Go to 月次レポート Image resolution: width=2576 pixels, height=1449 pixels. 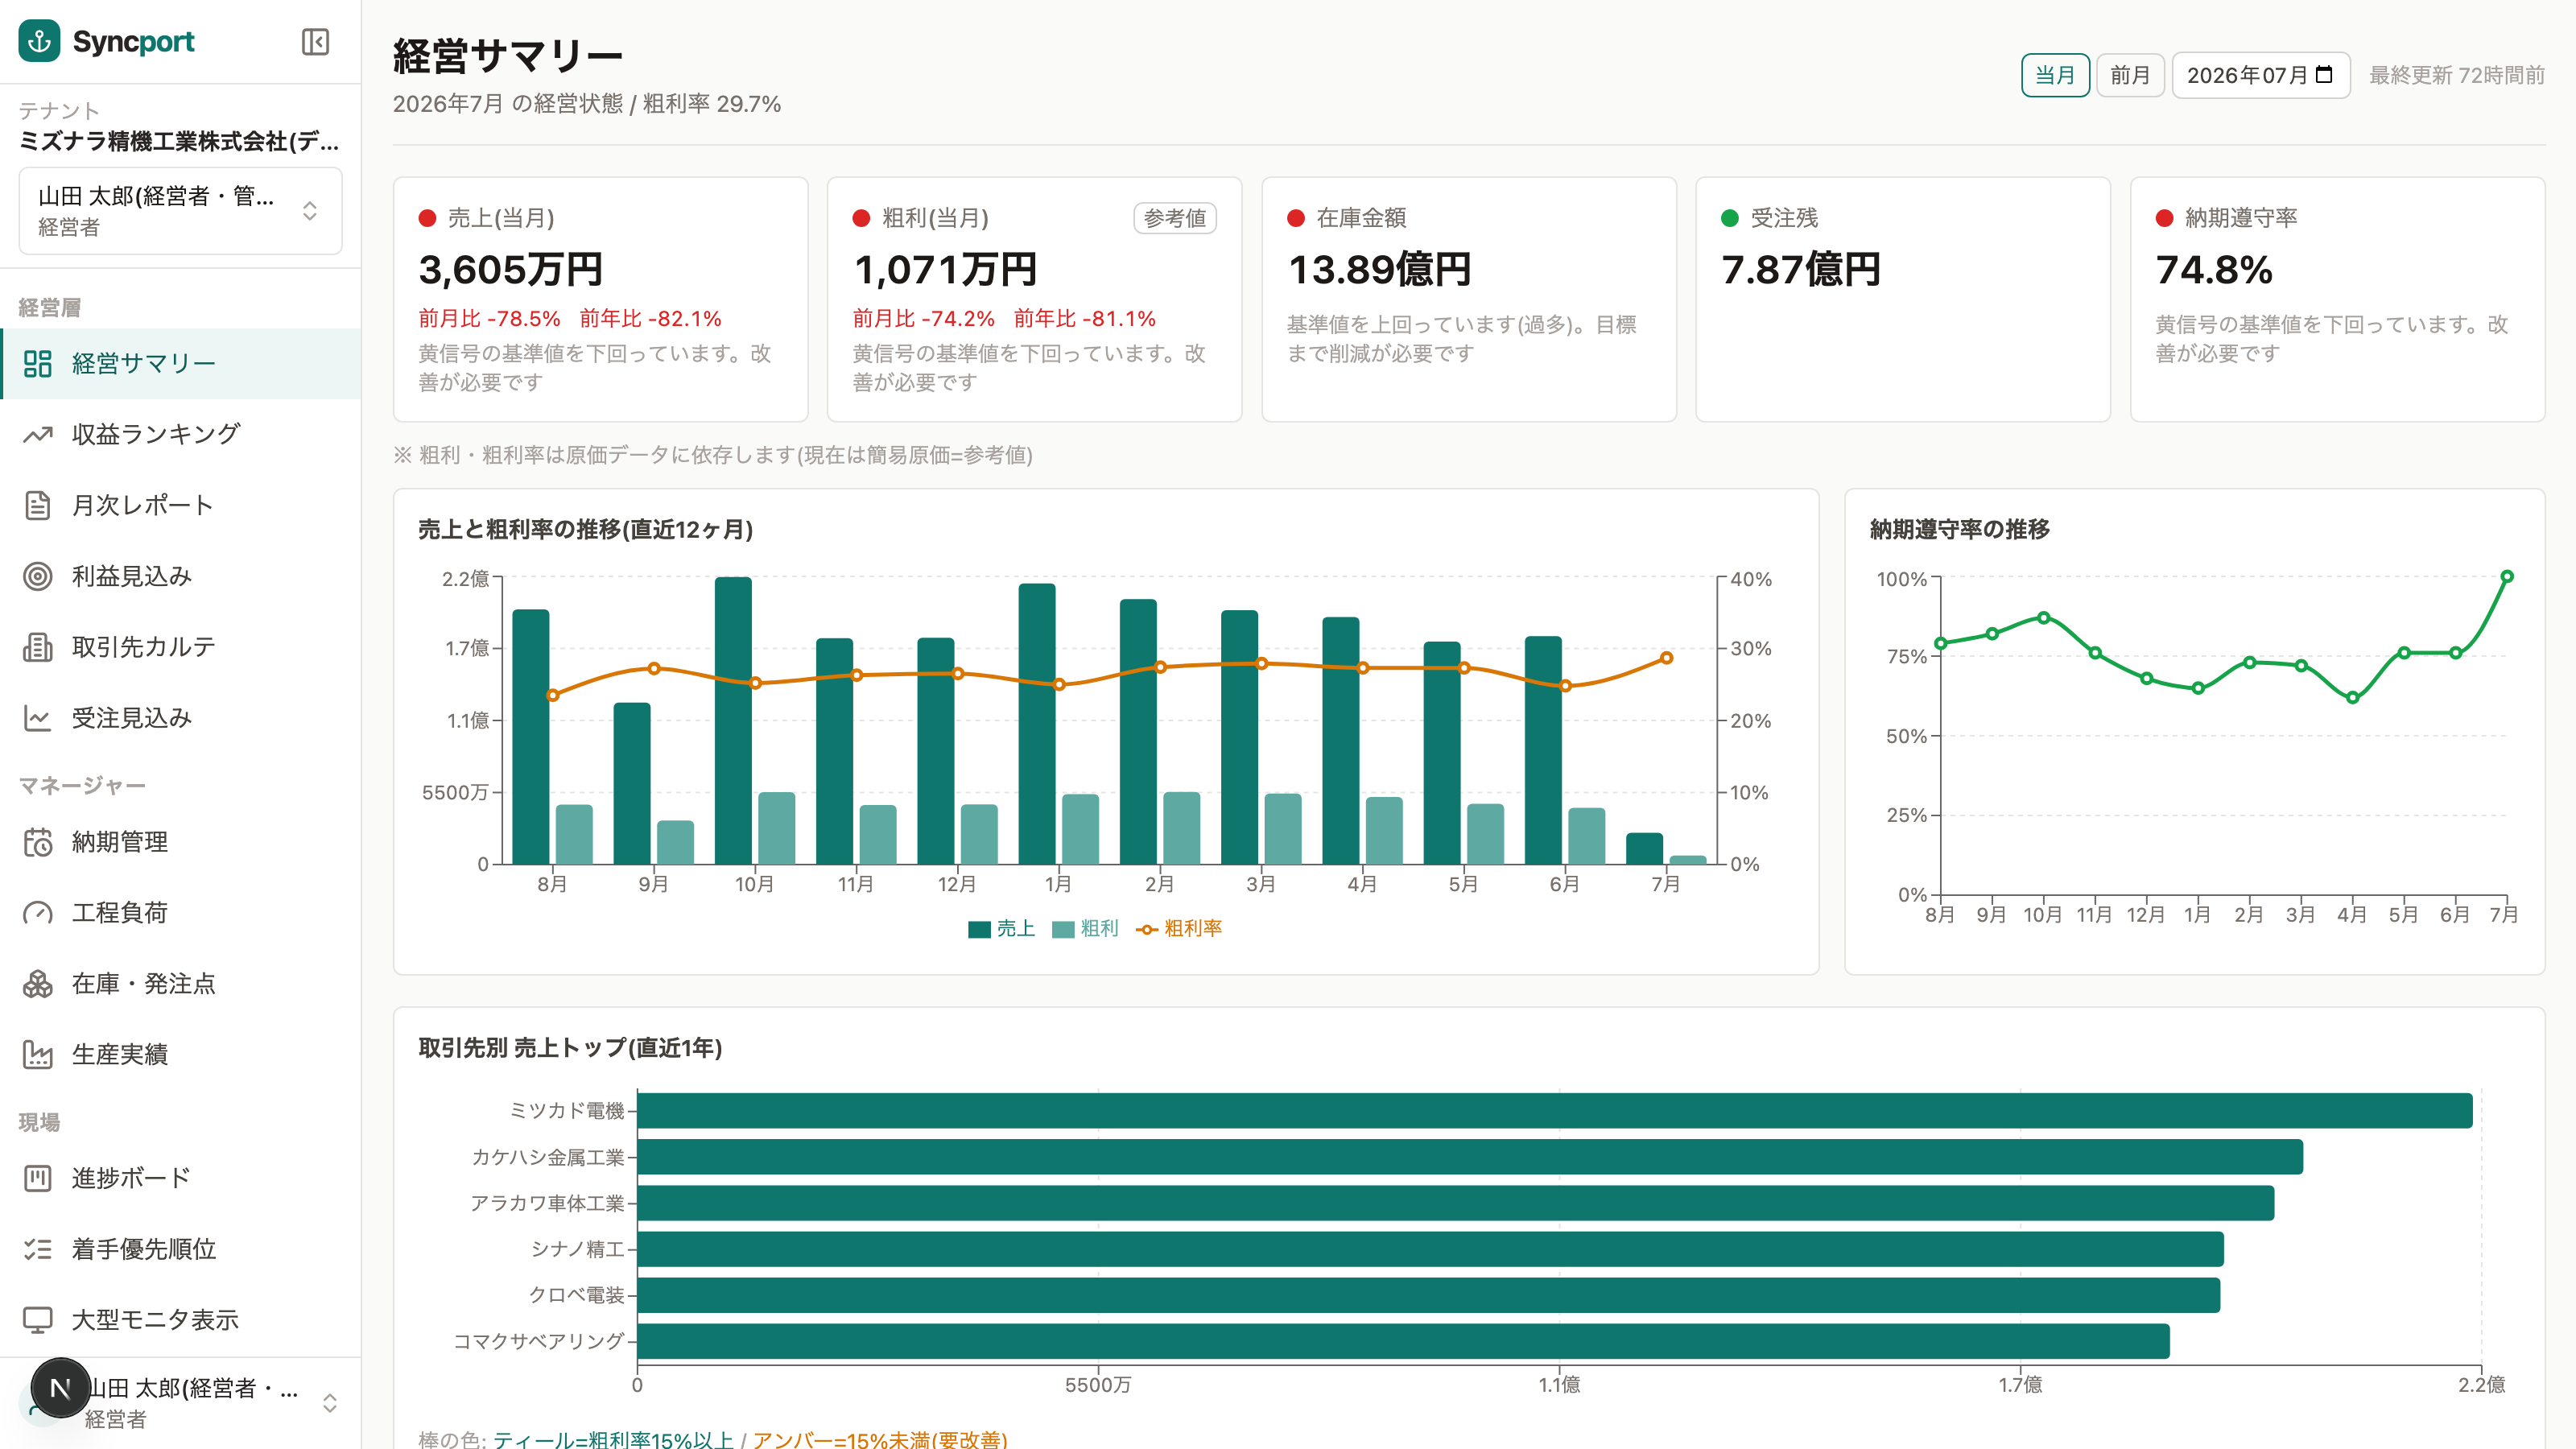coord(181,505)
